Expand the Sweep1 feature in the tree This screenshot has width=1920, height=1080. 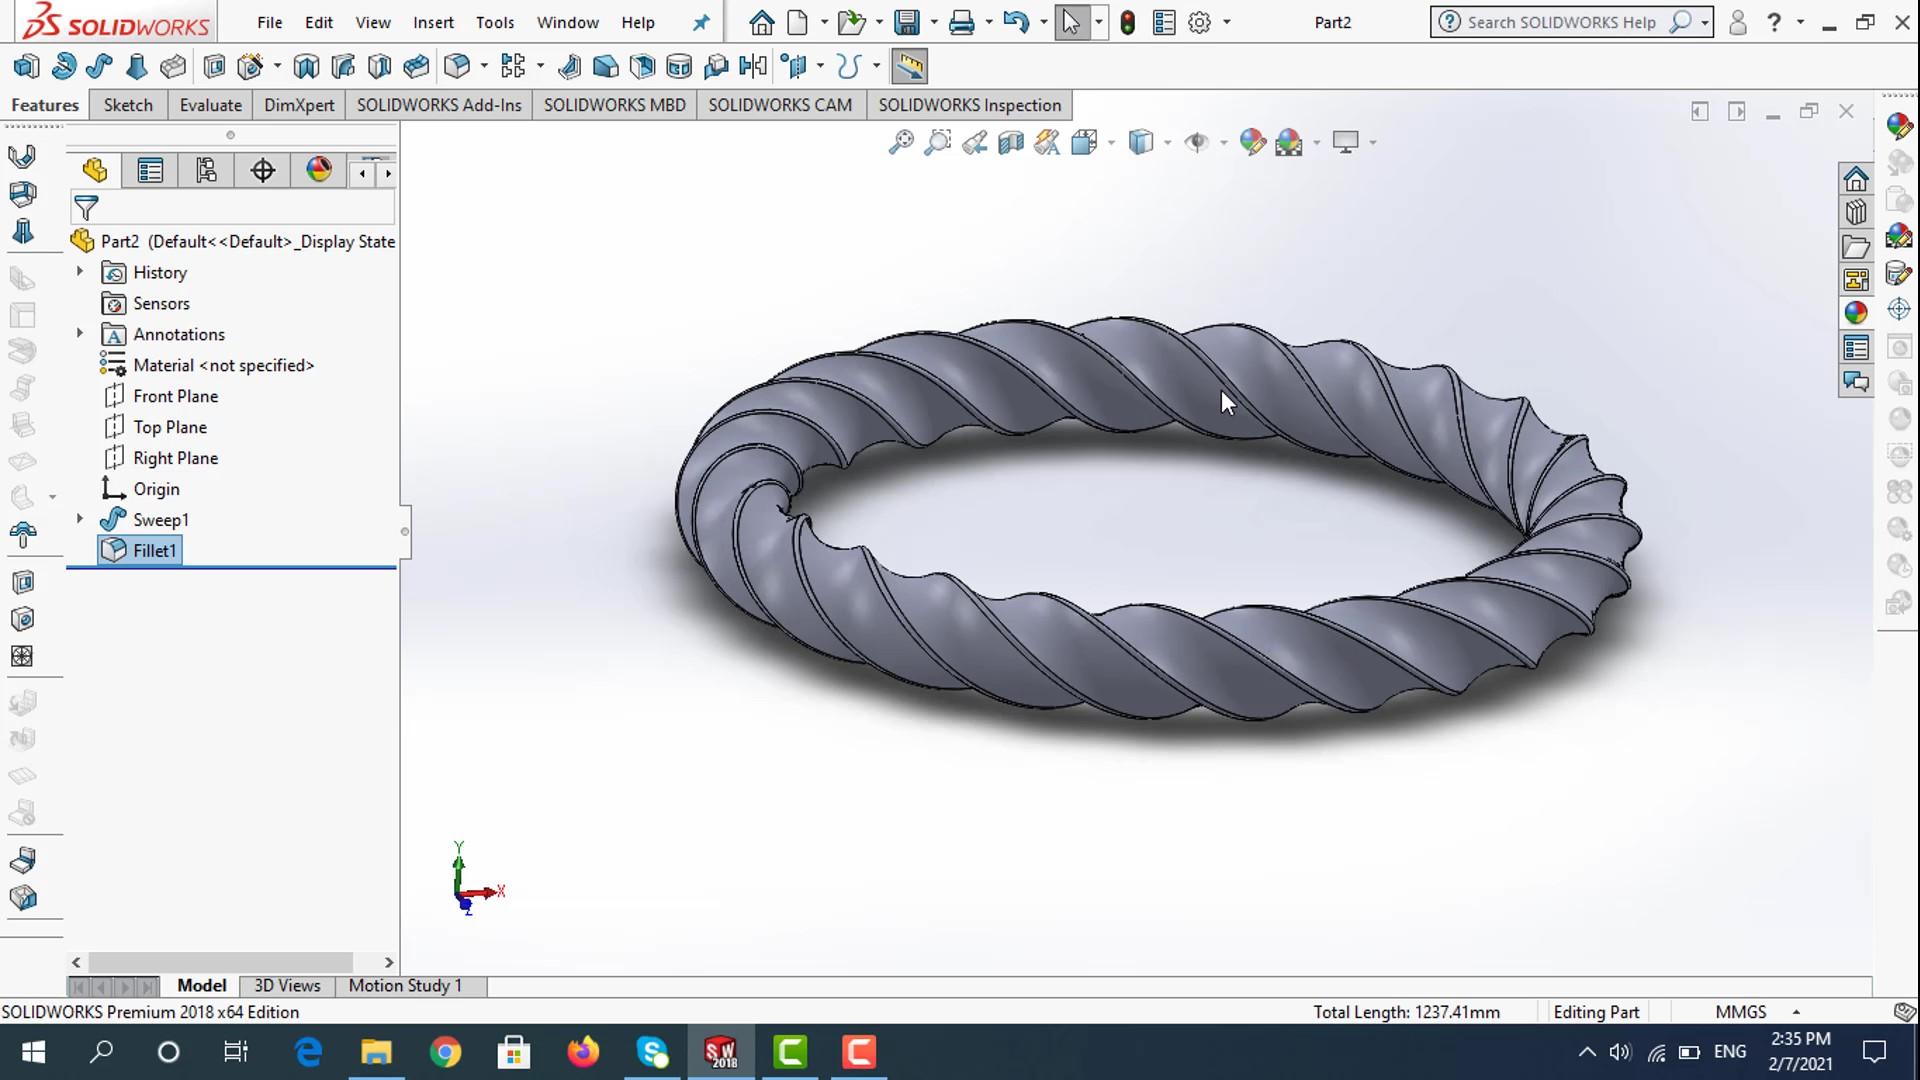(x=80, y=519)
